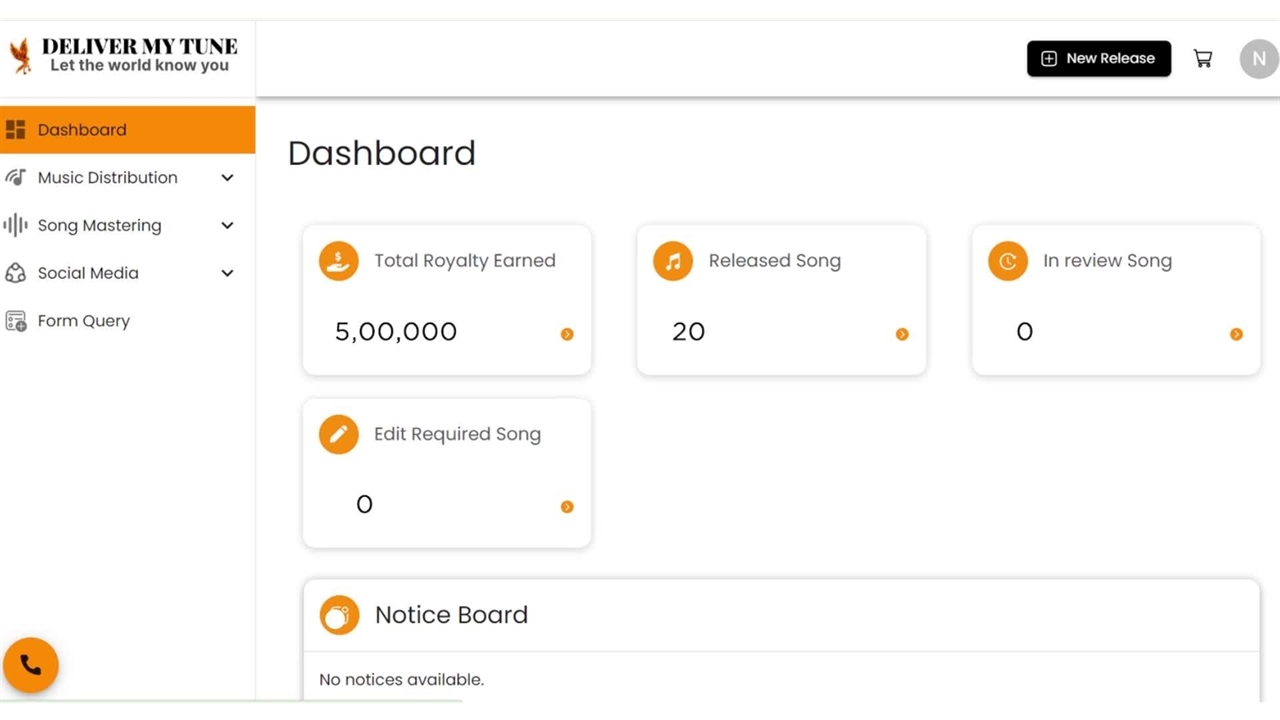
Task: Expand the Song Mastering chevron
Action: [x=227, y=226]
